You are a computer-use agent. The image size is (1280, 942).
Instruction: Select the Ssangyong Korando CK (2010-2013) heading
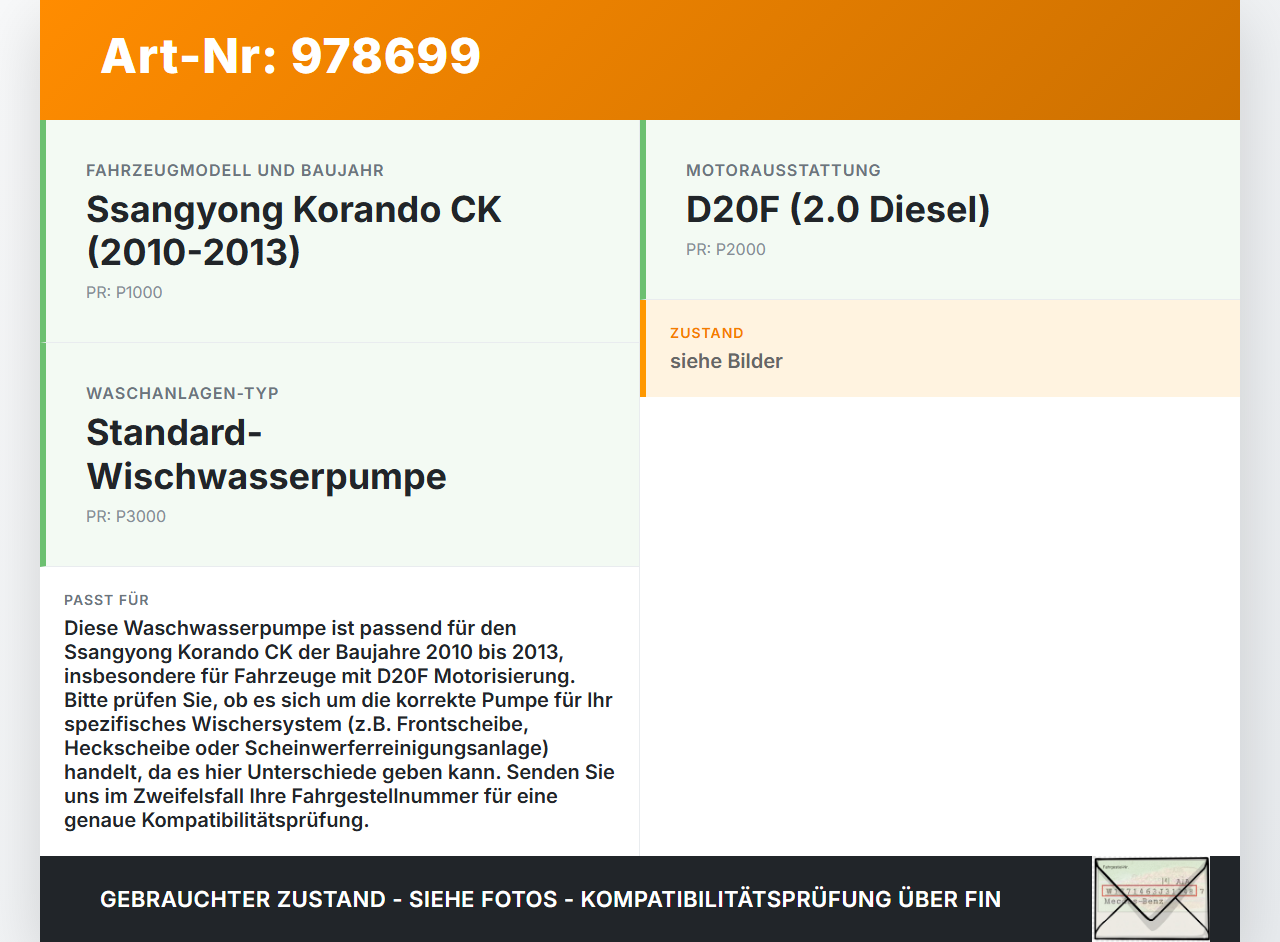[x=294, y=231]
